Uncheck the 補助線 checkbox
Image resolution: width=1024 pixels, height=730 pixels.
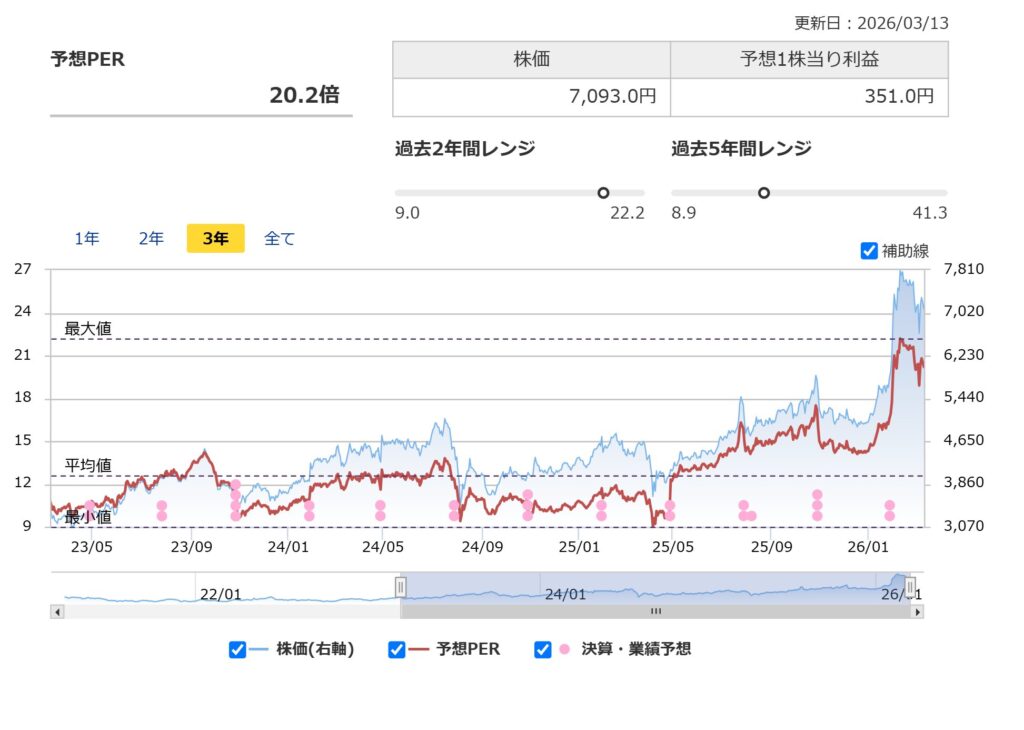(869, 250)
